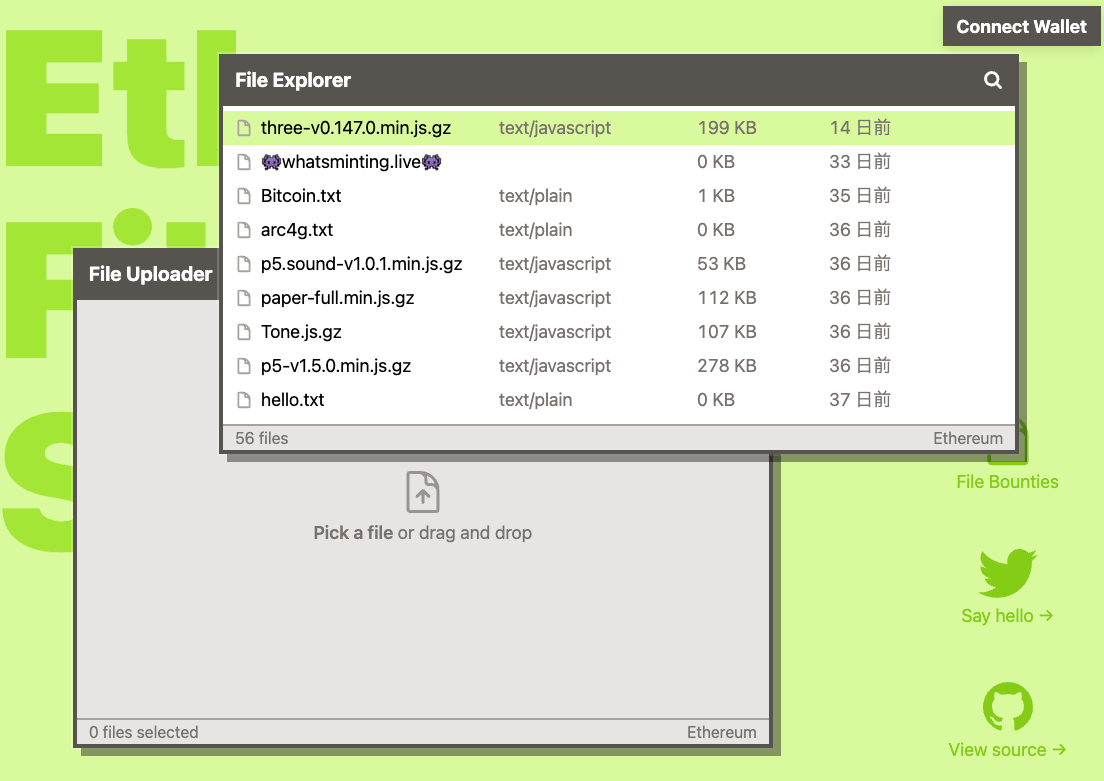Select p5.sound-v1.0.1.min.js.gz file
Viewport: 1104px width, 781px height.
click(361, 264)
